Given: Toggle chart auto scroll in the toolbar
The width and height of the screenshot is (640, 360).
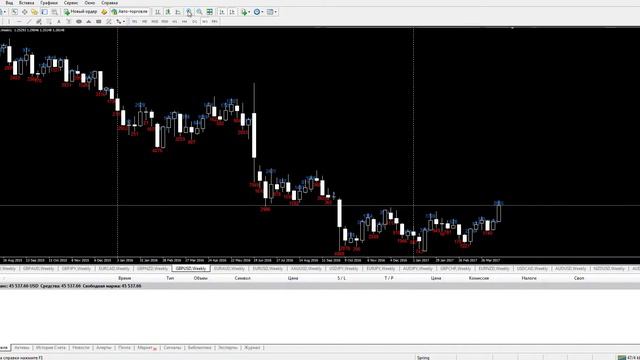Looking at the screenshot, I should (222, 12).
